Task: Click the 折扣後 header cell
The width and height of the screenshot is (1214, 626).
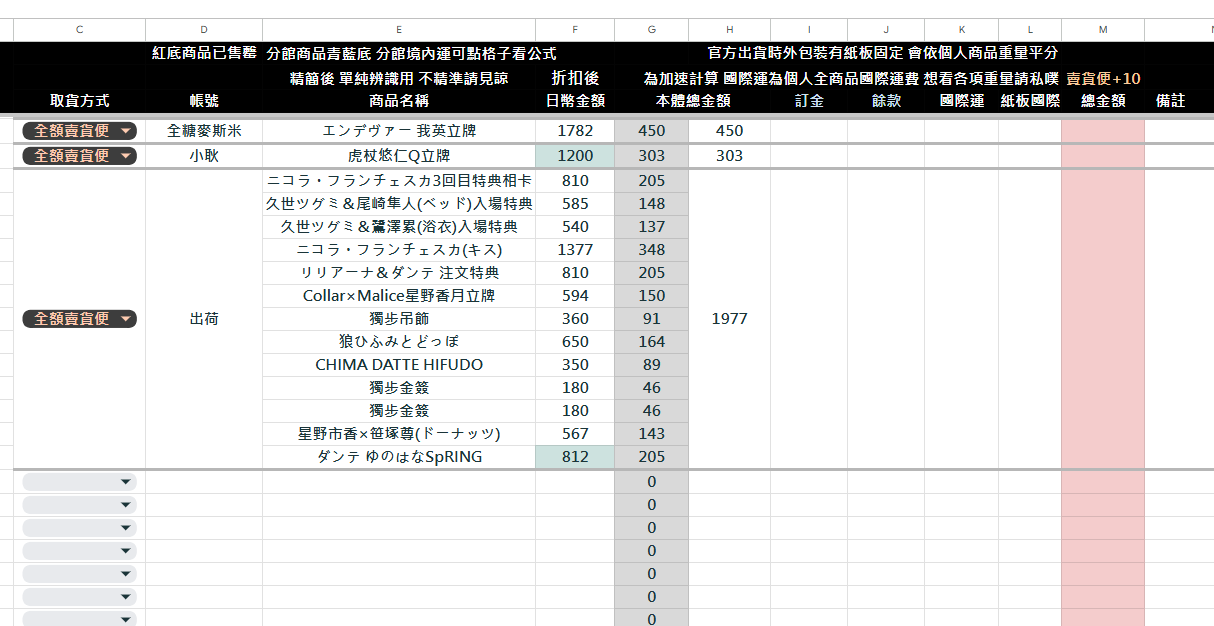Action: point(575,78)
